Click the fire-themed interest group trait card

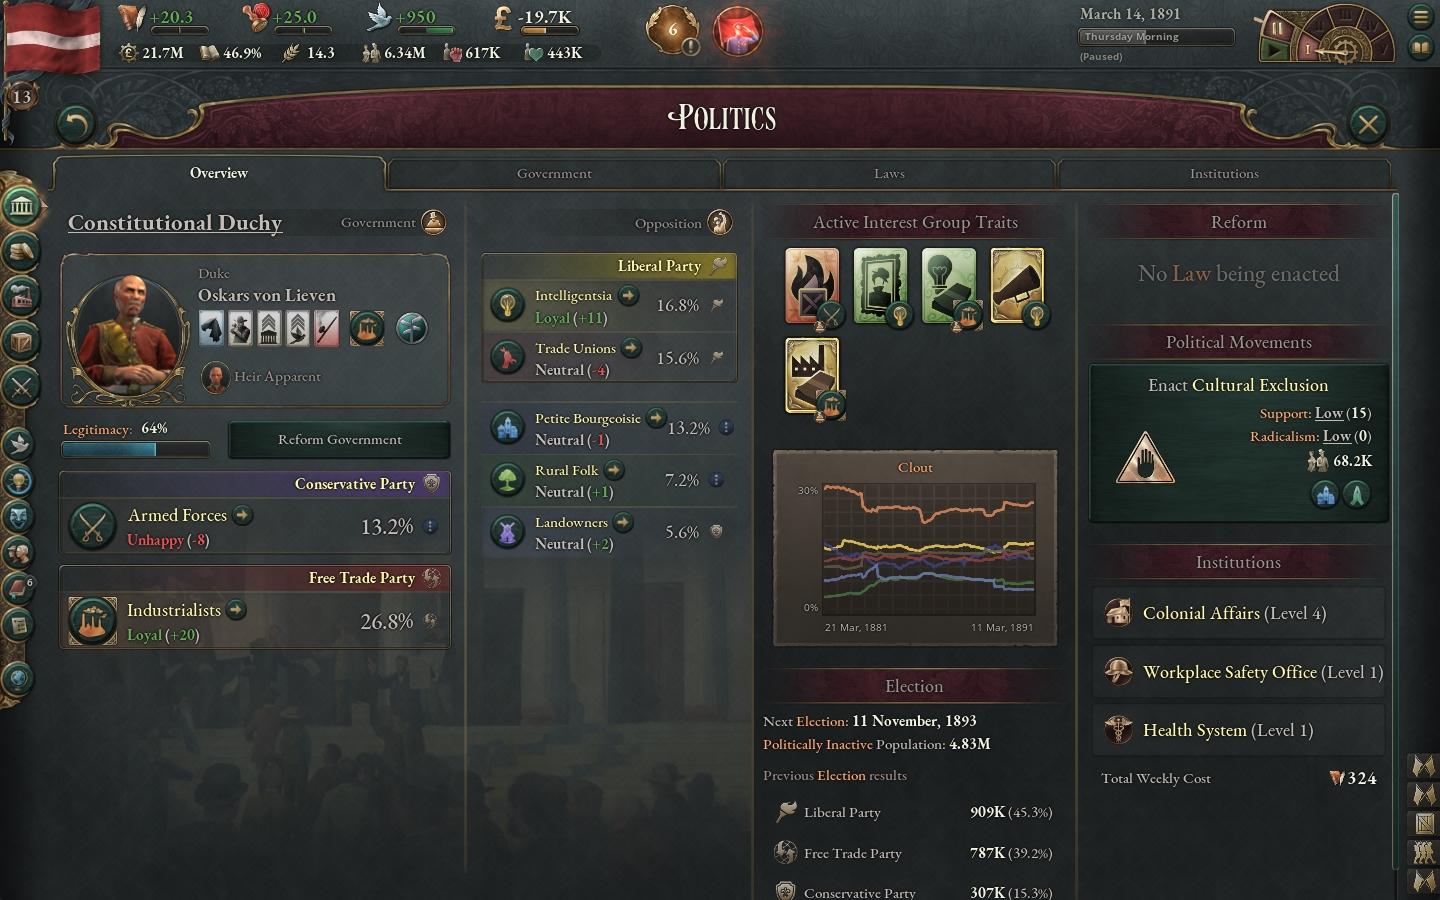(x=812, y=286)
